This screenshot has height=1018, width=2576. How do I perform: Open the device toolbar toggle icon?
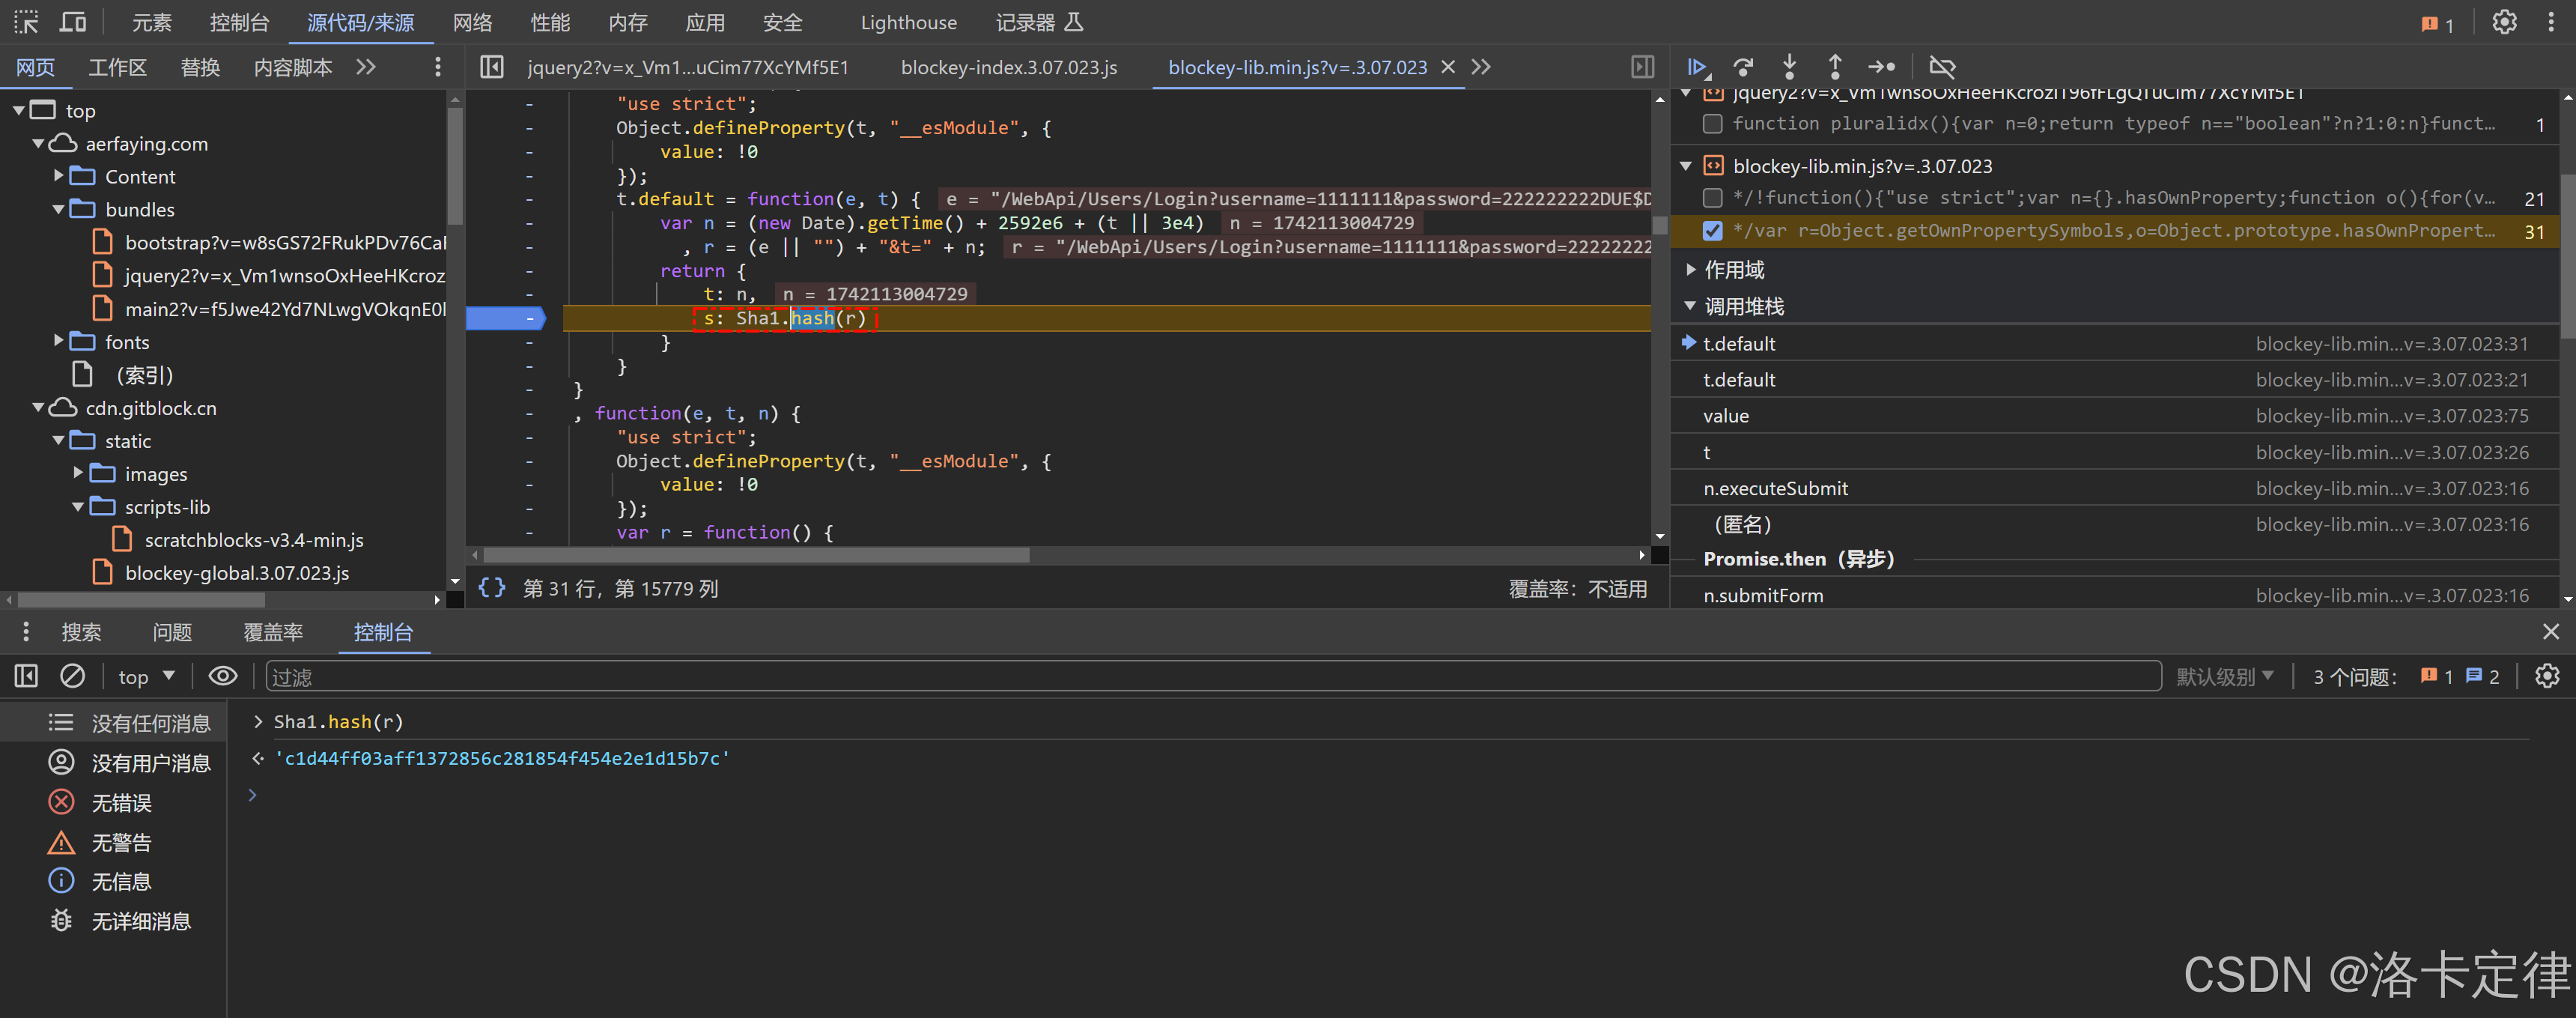click(x=73, y=22)
